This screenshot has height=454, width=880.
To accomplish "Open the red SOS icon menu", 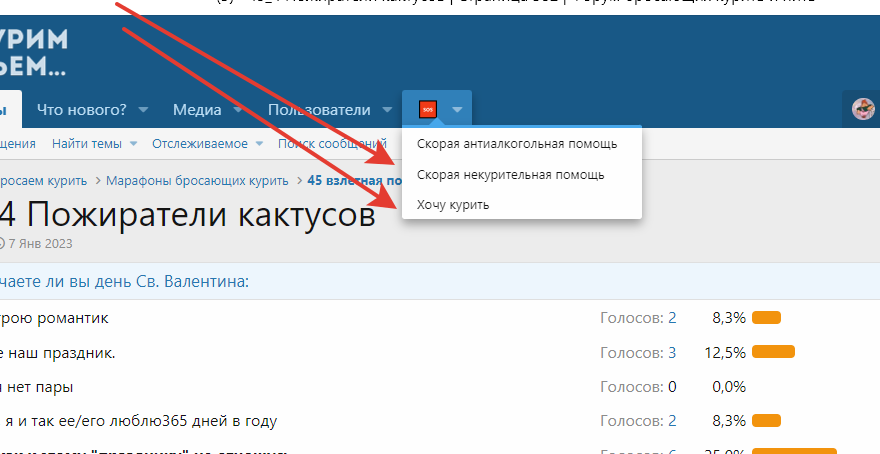I will click(x=428, y=109).
